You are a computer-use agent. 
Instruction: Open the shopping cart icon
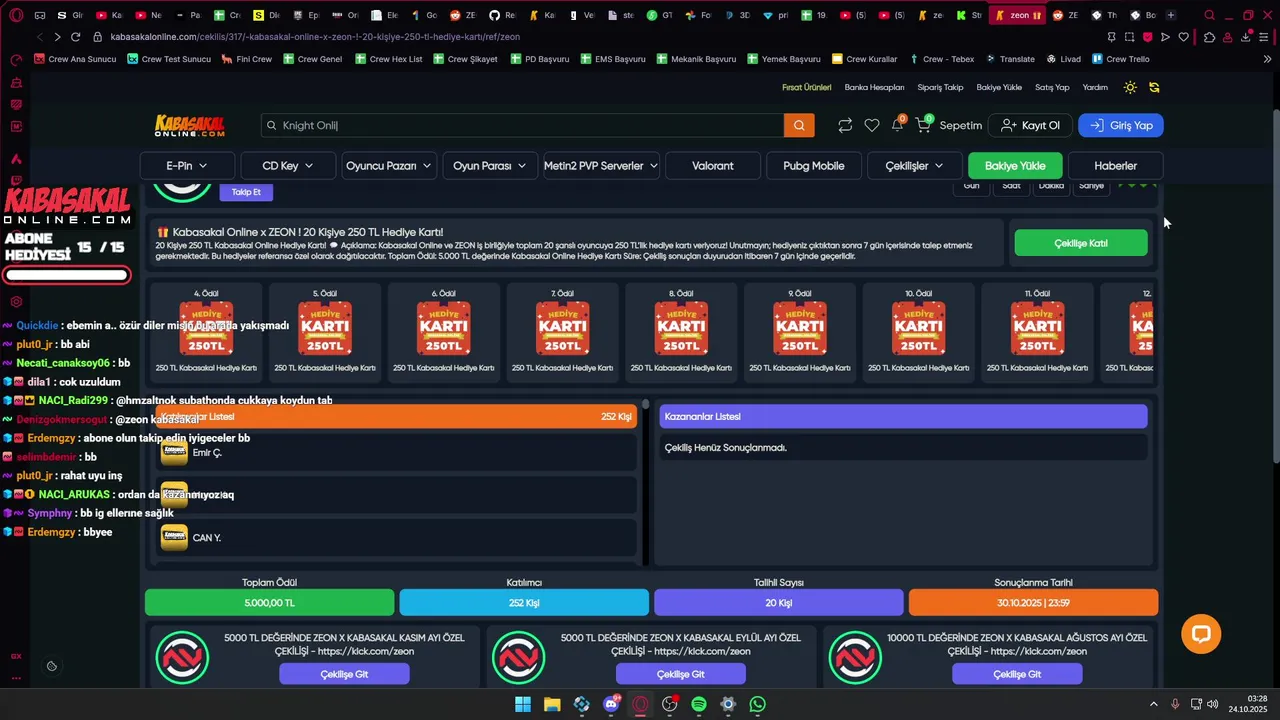[923, 125]
